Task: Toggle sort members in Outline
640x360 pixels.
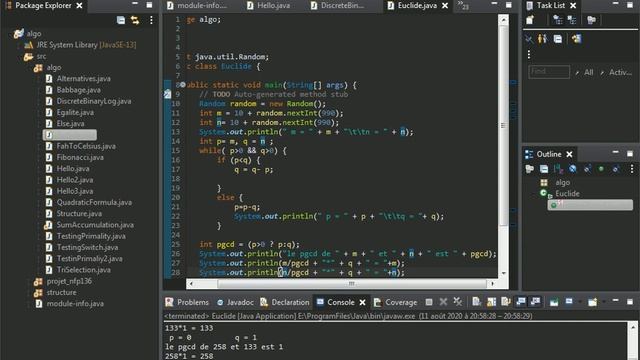Action: [x=558, y=169]
